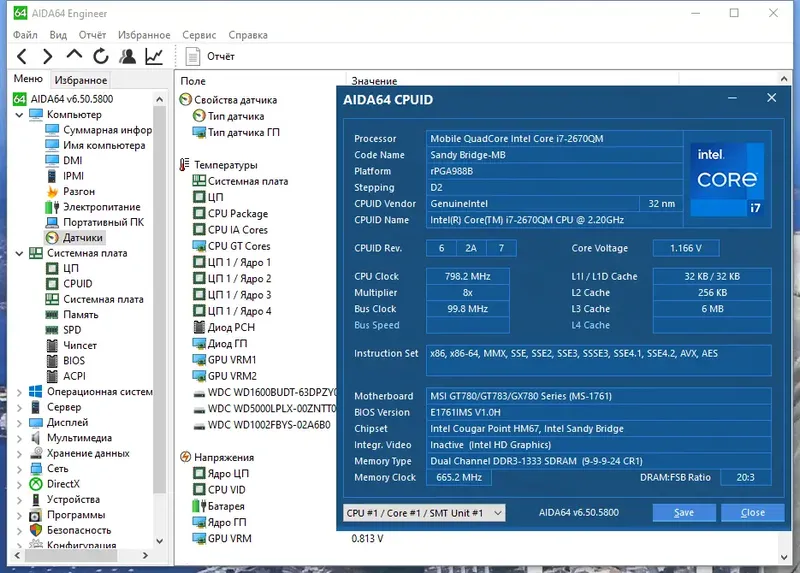Open the user/remote icon in toolbar
The height and width of the screenshot is (573, 800).
pyautogui.click(x=128, y=56)
